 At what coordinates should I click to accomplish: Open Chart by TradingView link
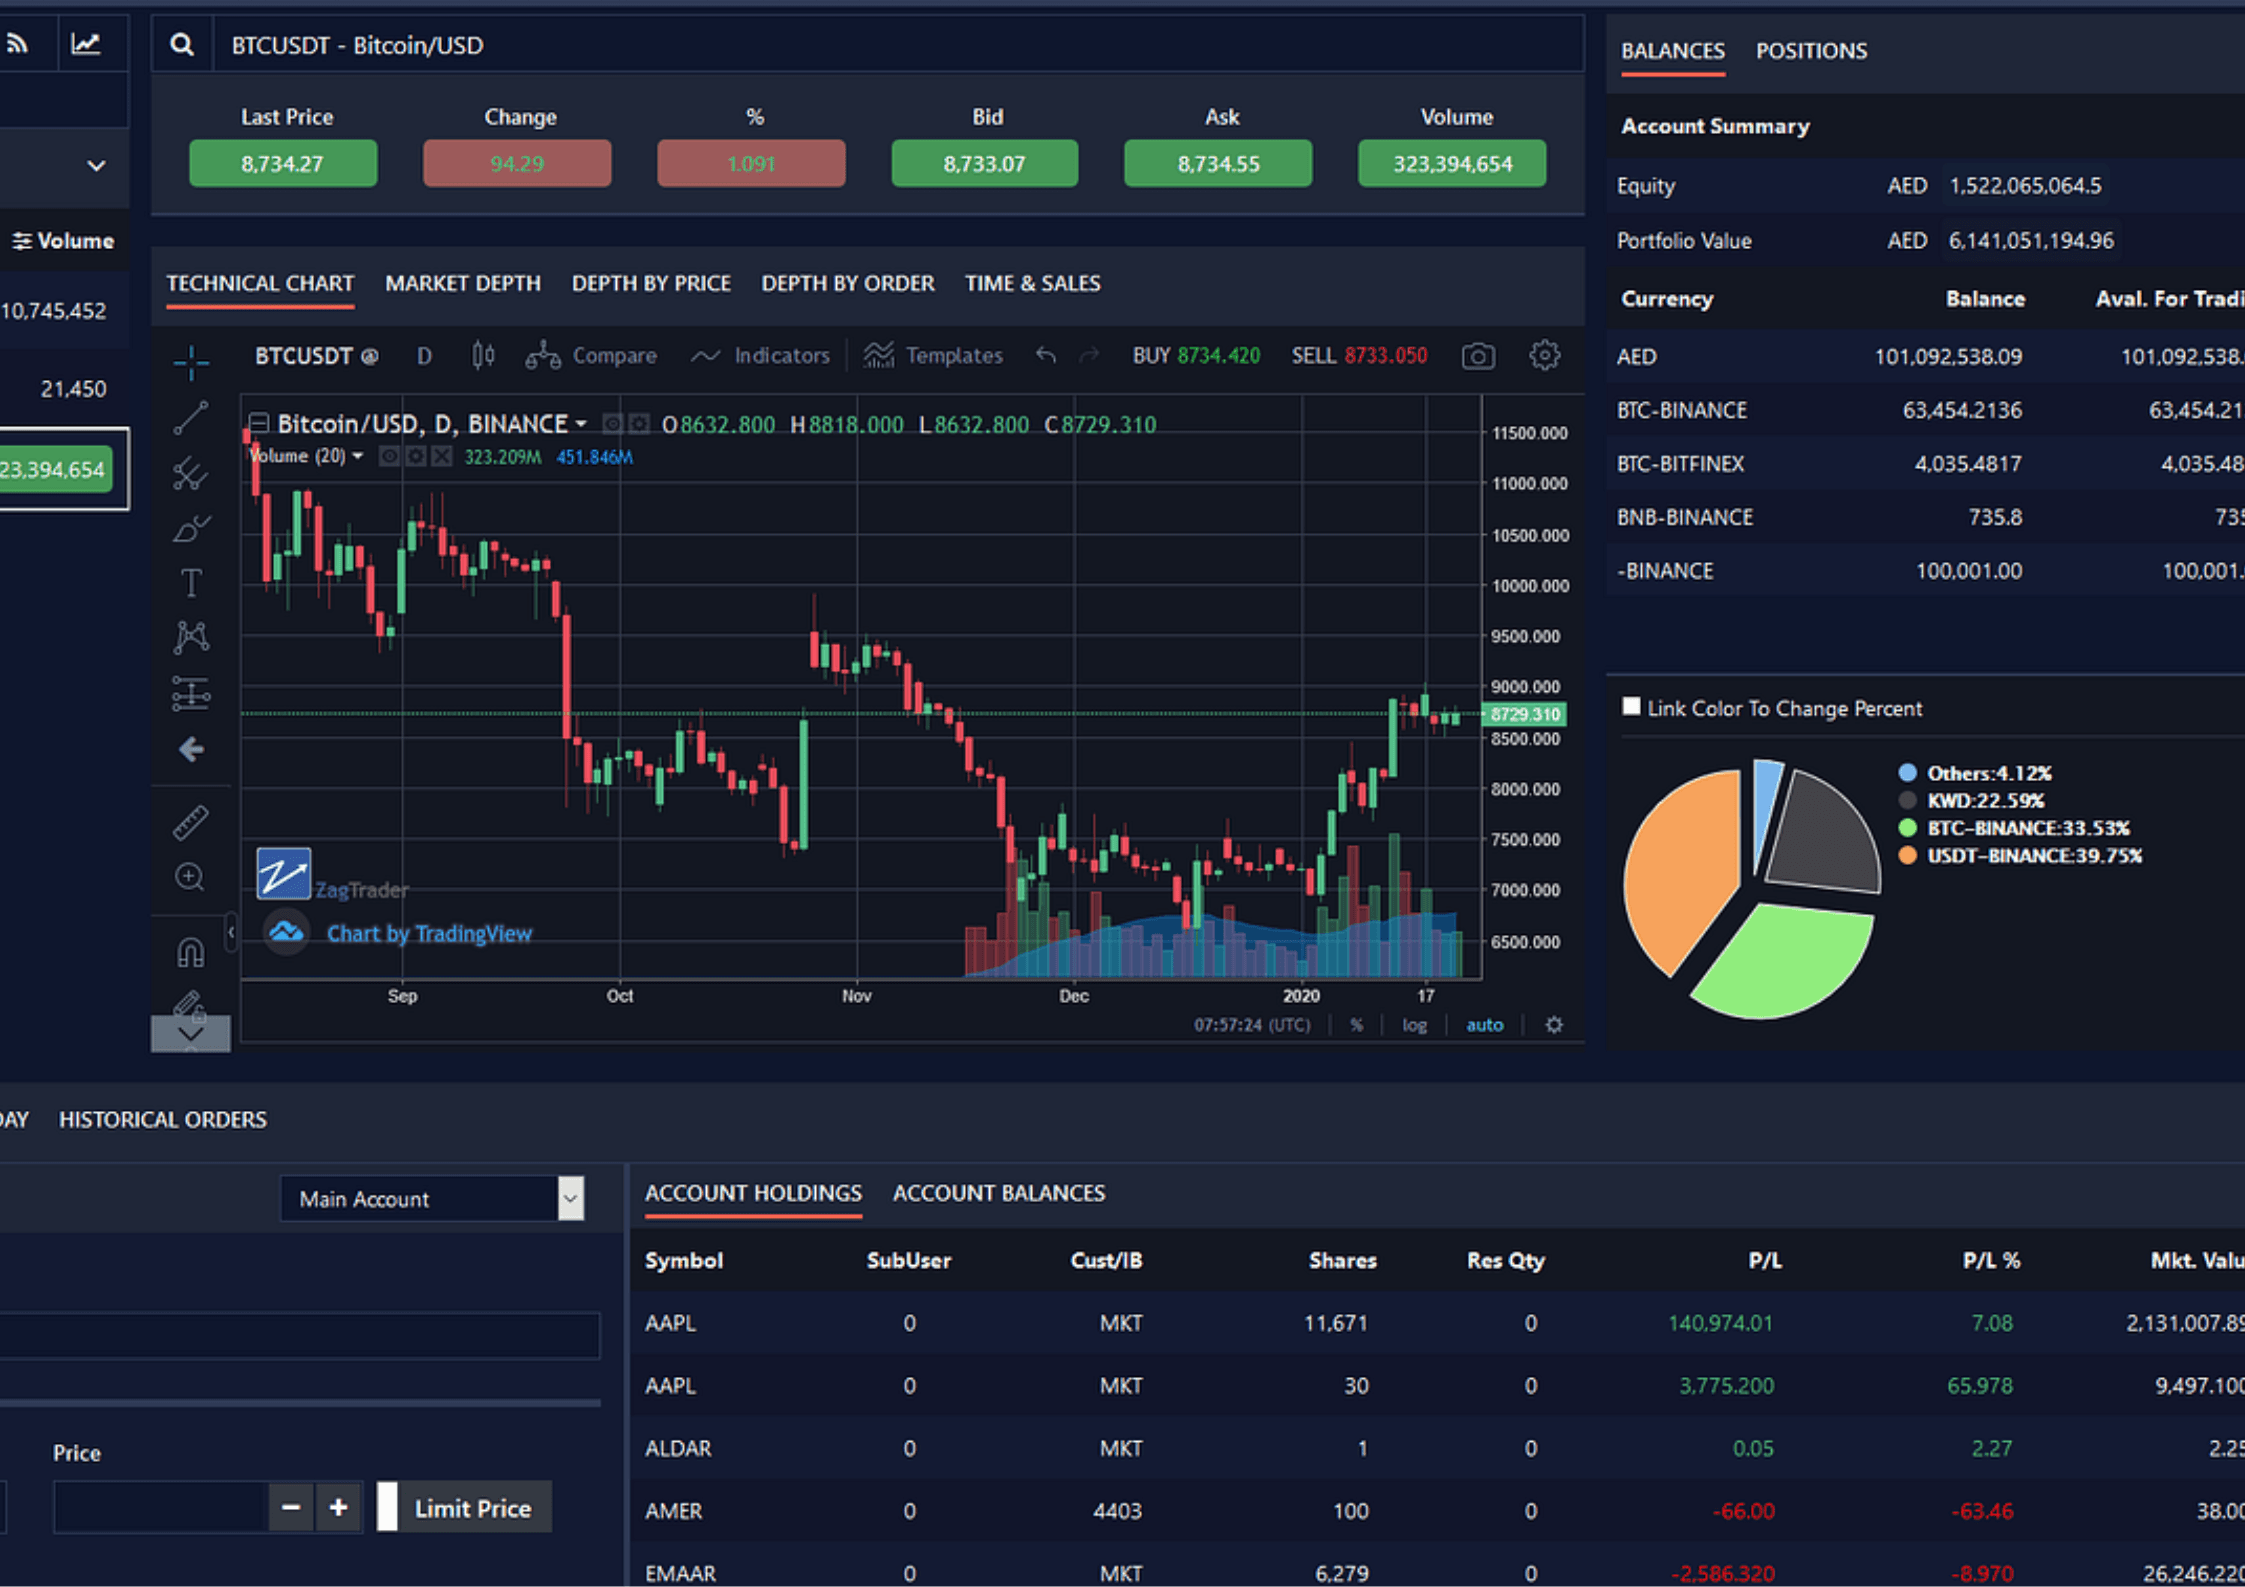tap(429, 933)
